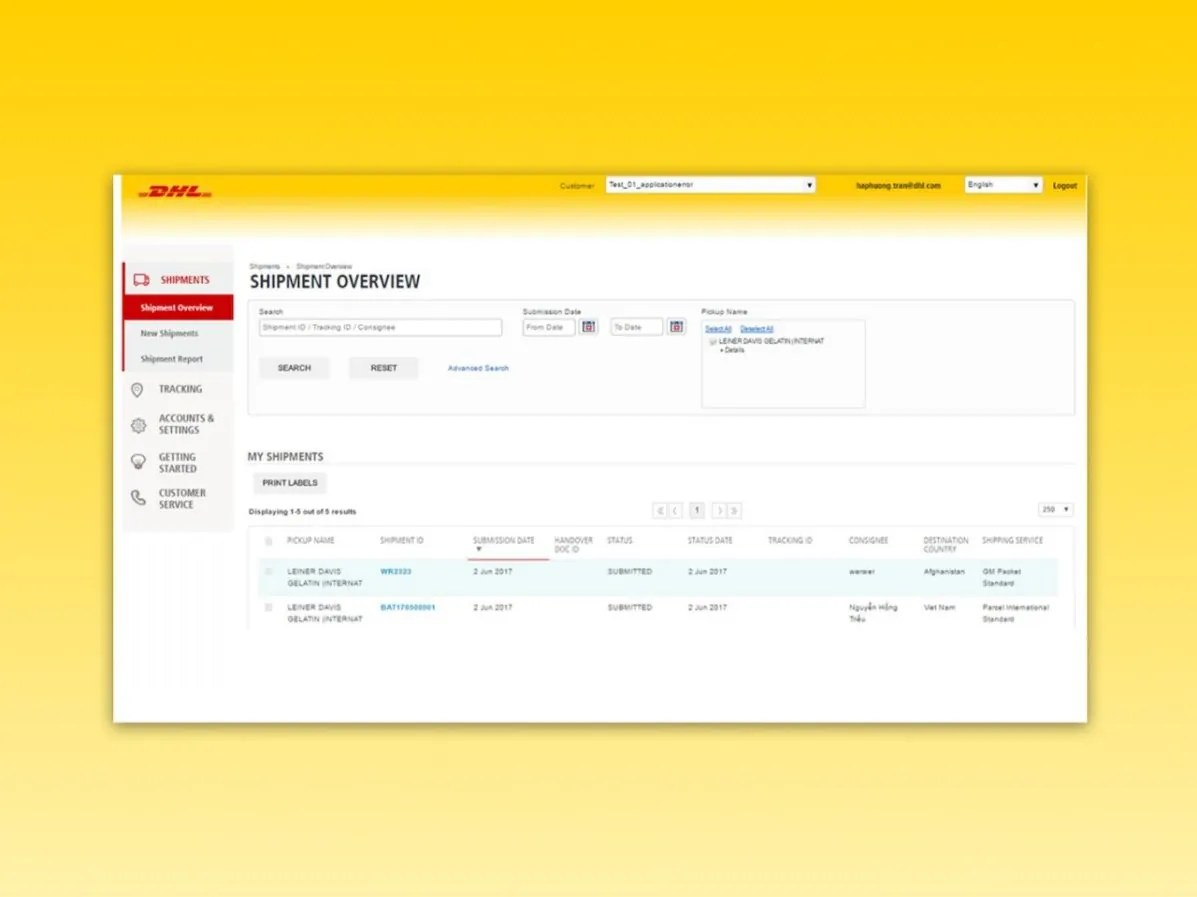Click the Viet Nam destination cell
The height and width of the screenshot is (897, 1197).
[x=939, y=608]
